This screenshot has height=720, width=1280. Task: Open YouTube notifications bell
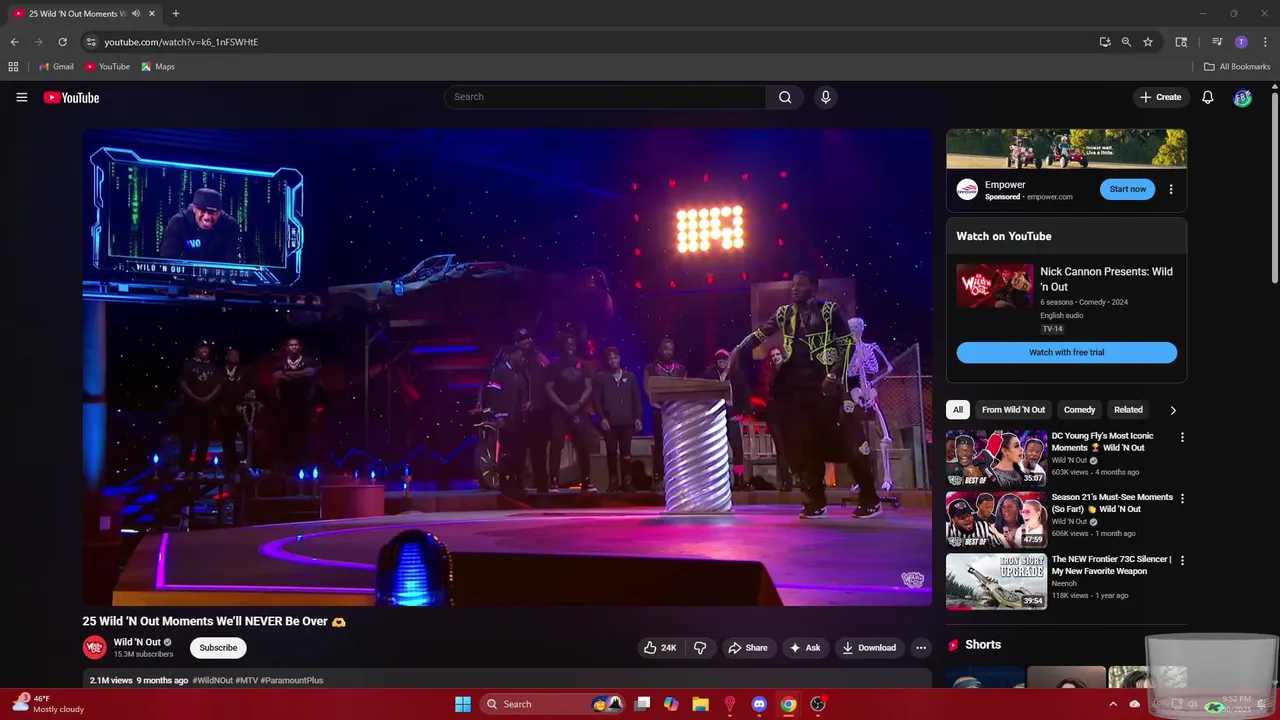[x=1208, y=97]
